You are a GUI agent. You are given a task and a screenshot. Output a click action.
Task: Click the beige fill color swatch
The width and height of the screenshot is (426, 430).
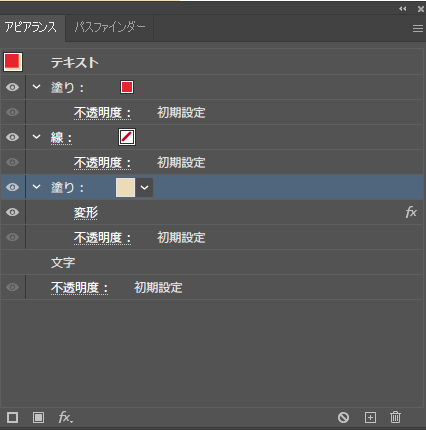click(125, 187)
